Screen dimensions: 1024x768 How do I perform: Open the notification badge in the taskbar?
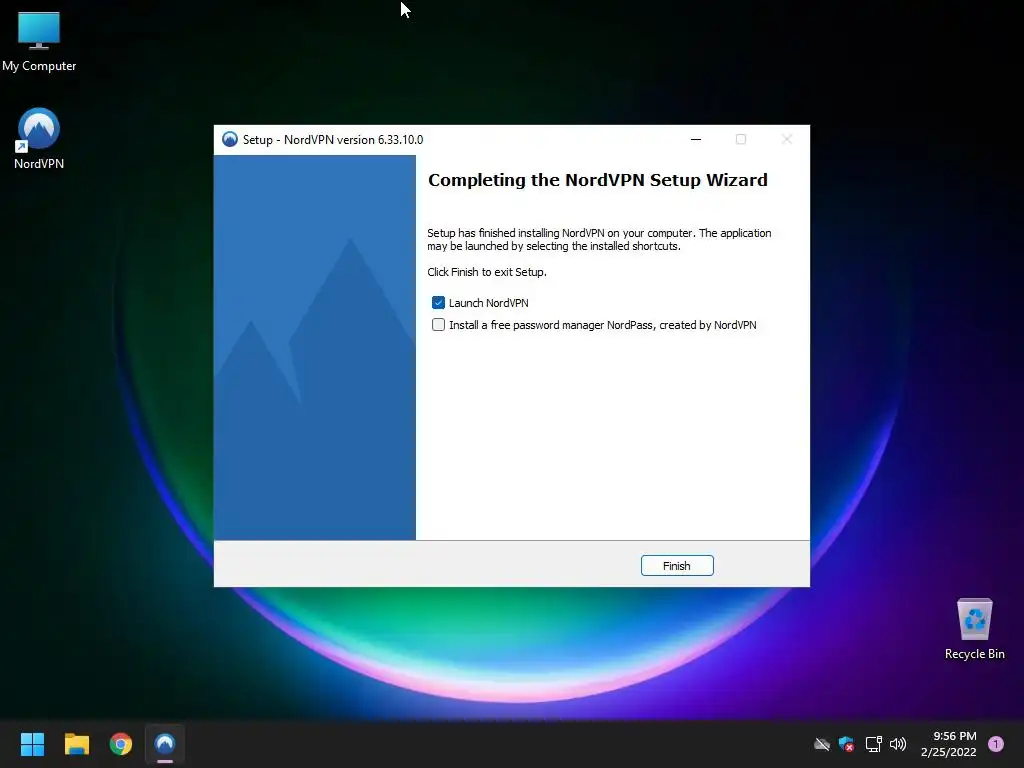996,743
